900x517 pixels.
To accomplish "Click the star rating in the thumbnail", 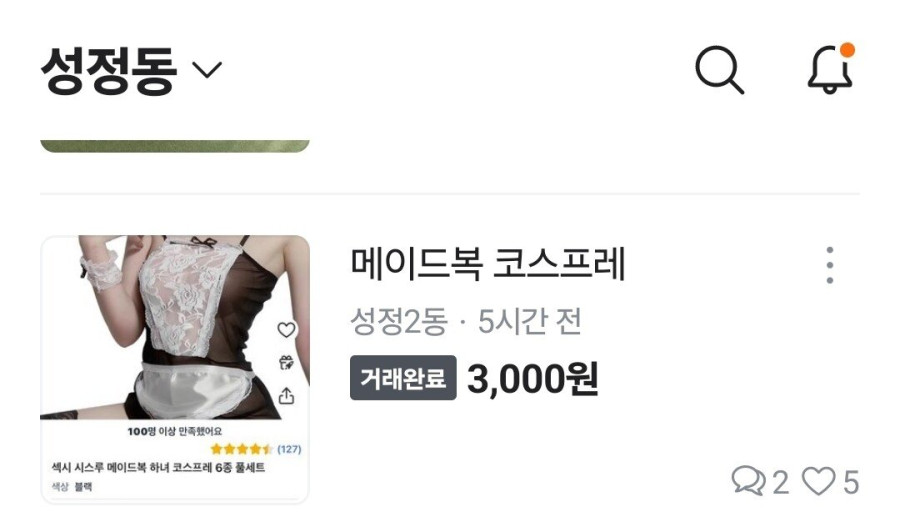I will (242, 449).
